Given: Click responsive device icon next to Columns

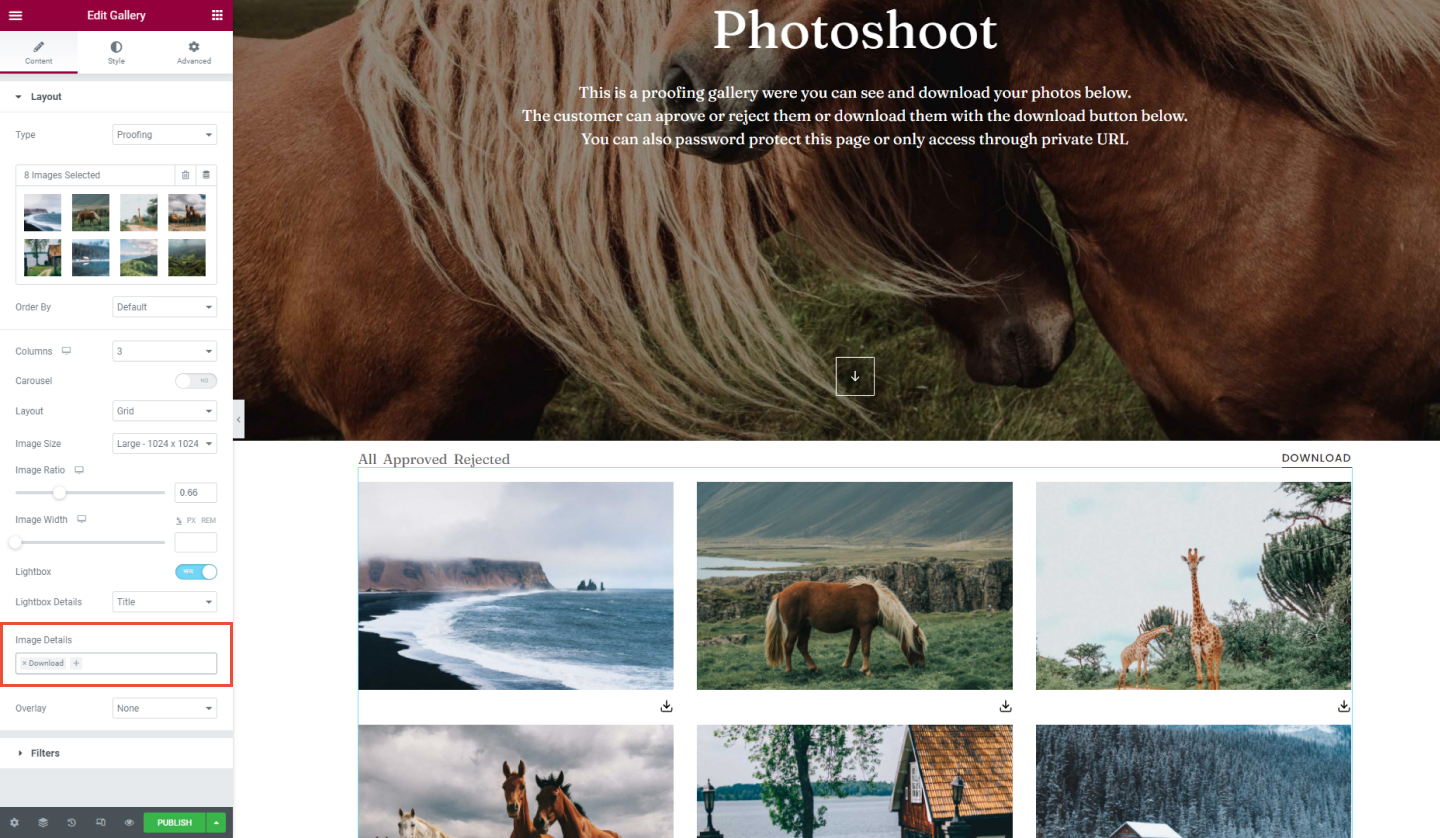Looking at the screenshot, I should pos(67,351).
